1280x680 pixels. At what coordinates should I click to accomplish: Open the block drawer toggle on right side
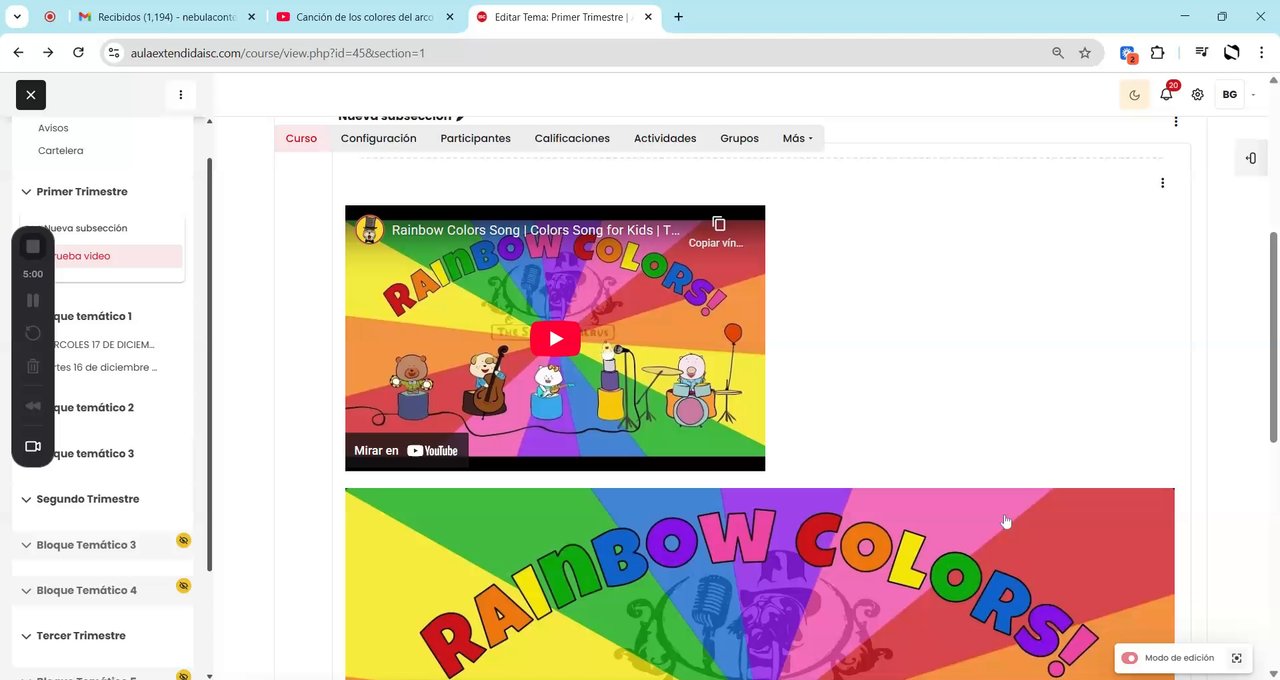pos(1251,158)
